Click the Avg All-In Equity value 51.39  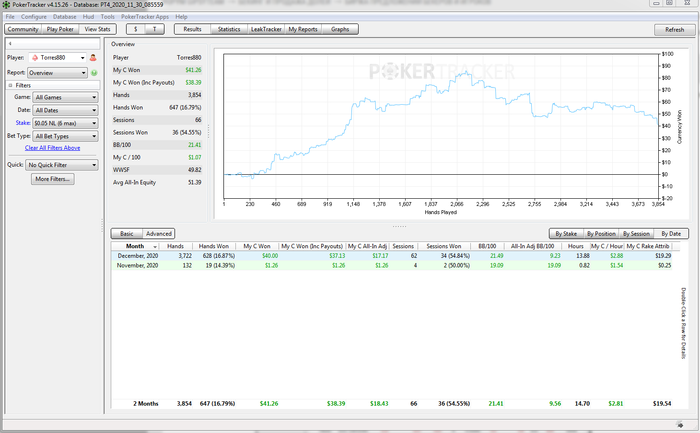195,183
